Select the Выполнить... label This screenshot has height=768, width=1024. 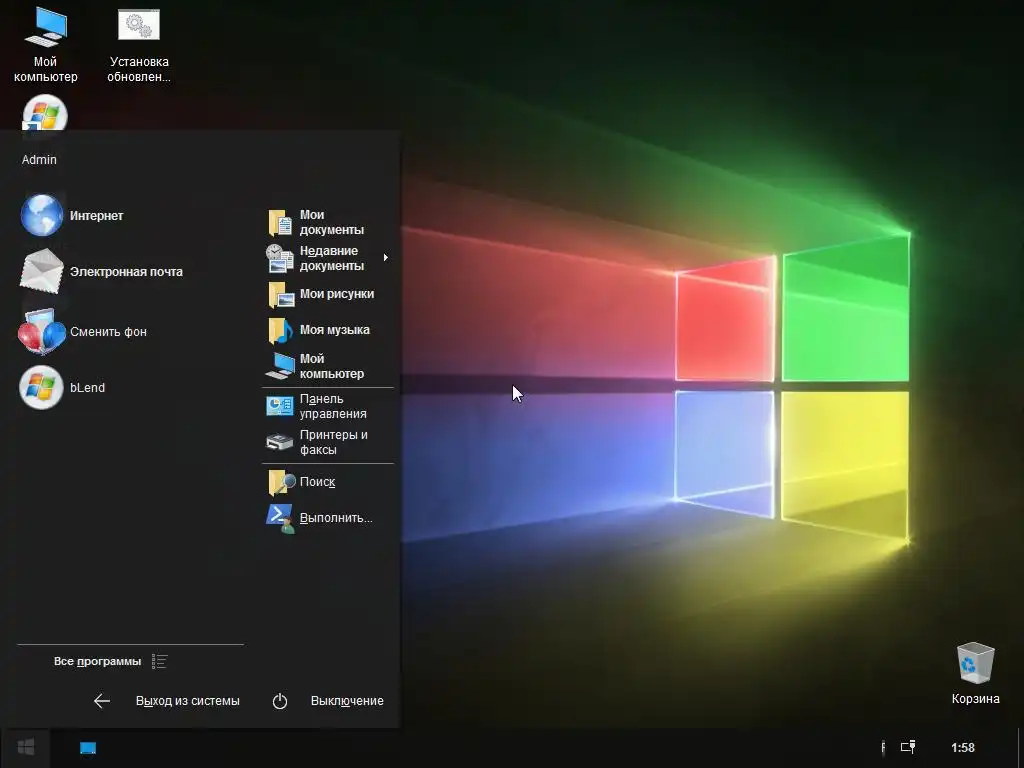tap(336, 518)
